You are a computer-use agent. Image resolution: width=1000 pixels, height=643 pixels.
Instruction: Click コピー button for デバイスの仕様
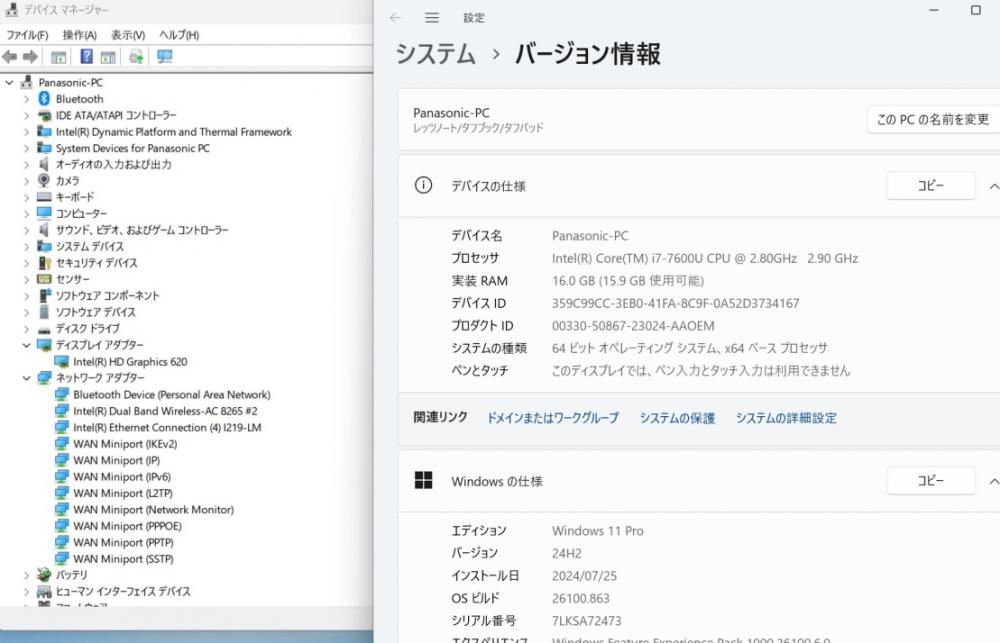pyautogui.click(x=931, y=186)
